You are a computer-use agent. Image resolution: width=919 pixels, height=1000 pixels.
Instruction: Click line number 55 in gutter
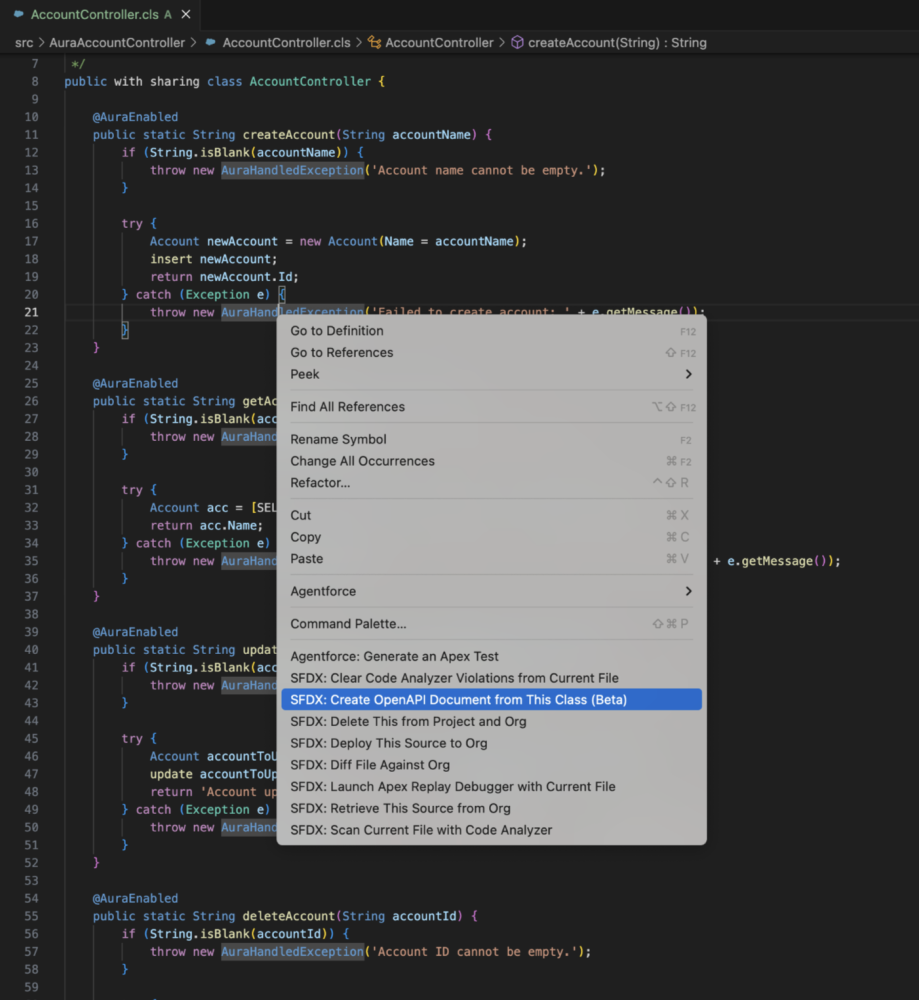click(31, 916)
